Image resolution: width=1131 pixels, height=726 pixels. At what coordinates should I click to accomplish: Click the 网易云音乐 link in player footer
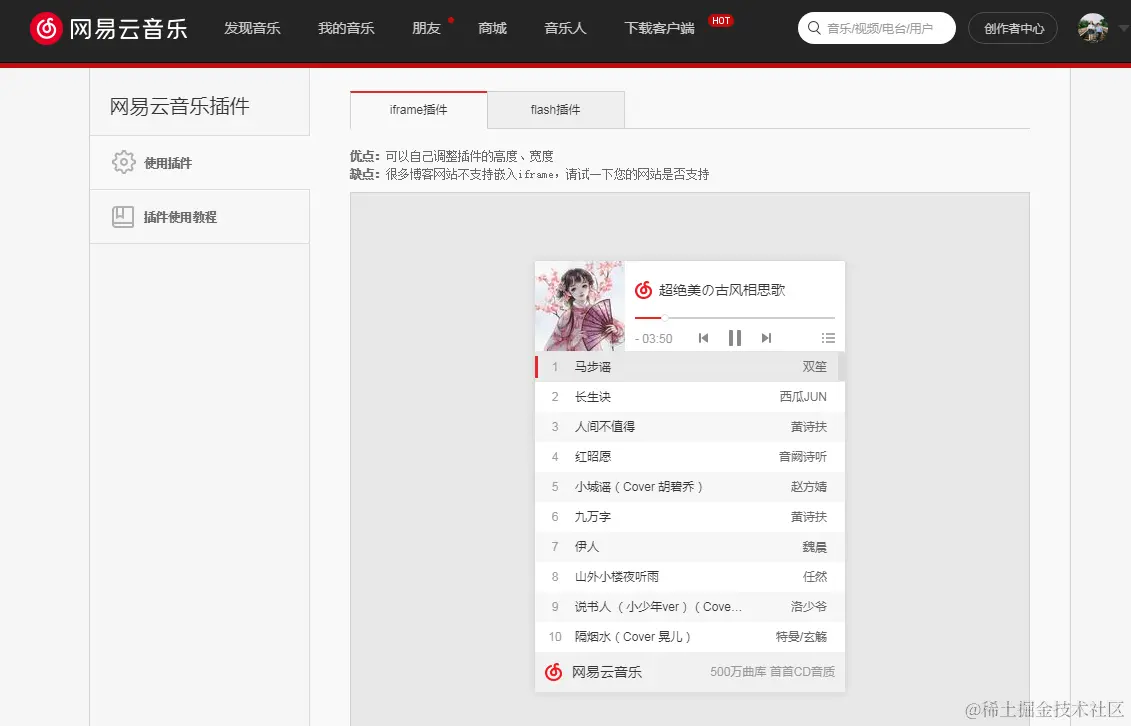(x=607, y=672)
